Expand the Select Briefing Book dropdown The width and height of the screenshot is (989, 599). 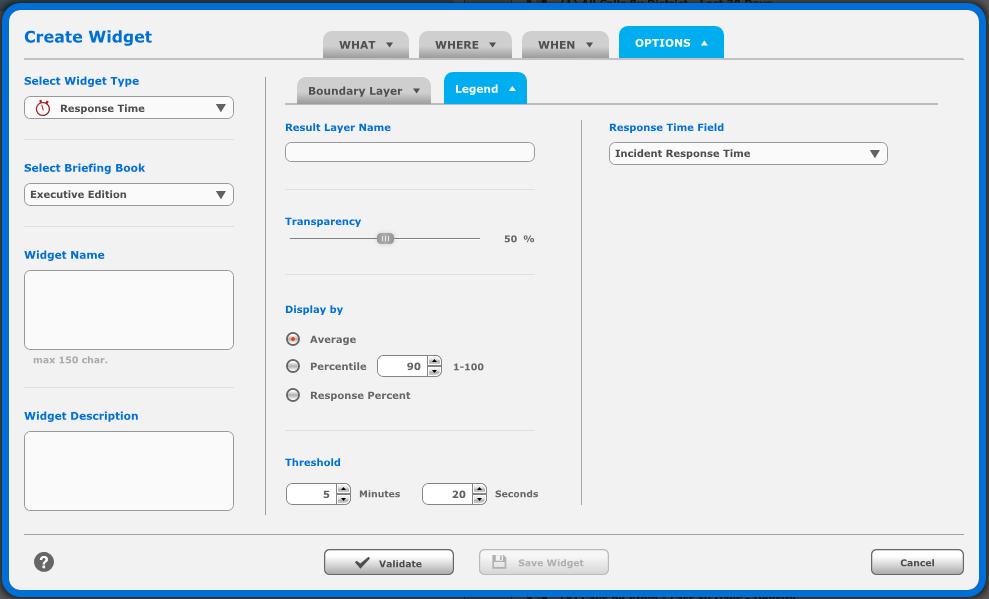click(129, 194)
